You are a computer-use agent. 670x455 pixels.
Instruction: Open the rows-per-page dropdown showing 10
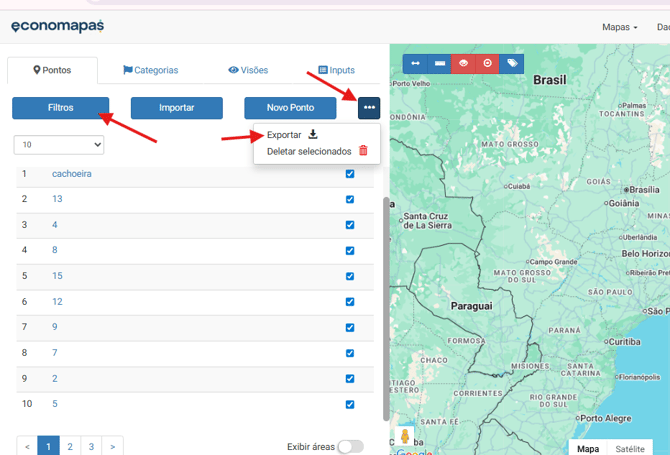[59, 145]
